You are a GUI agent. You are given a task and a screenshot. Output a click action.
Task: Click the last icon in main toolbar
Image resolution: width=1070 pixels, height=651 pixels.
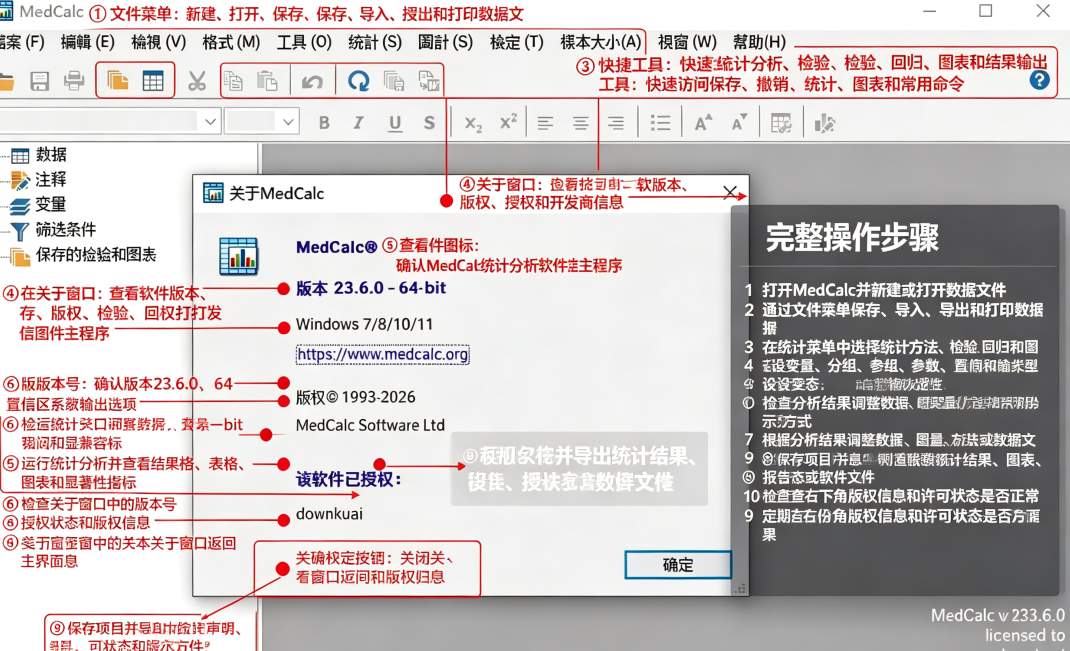pos(429,81)
